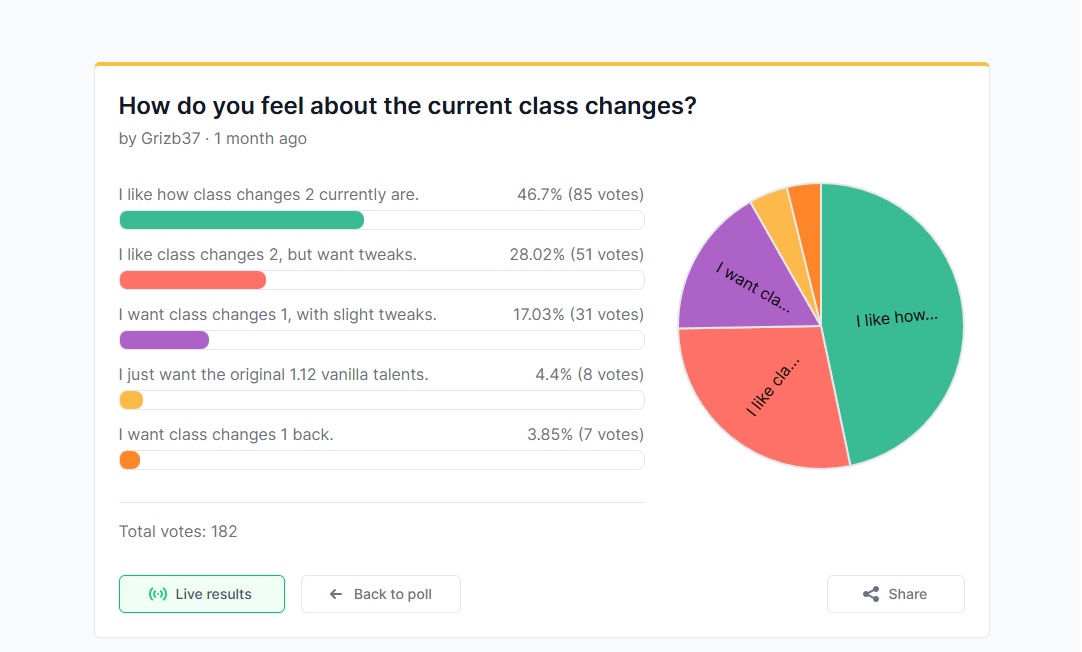Image resolution: width=1082 pixels, height=652 pixels.
Task: Click the orange bar for class changes 1 back
Action: [130, 460]
